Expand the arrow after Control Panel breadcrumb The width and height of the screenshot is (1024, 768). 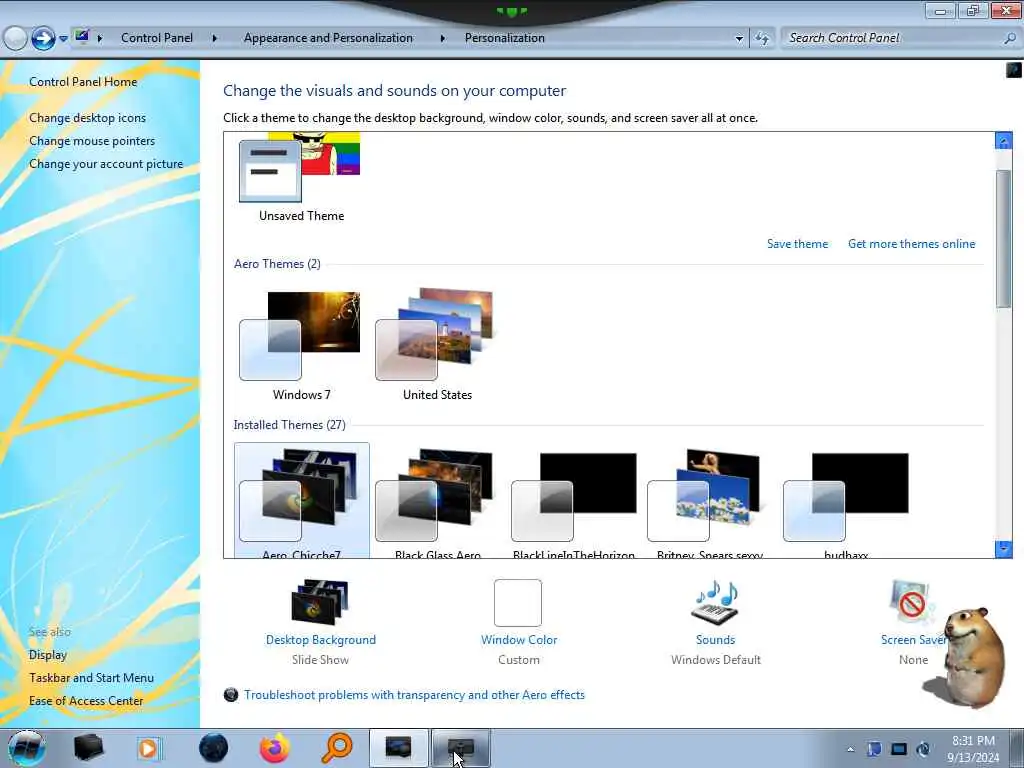click(215, 38)
